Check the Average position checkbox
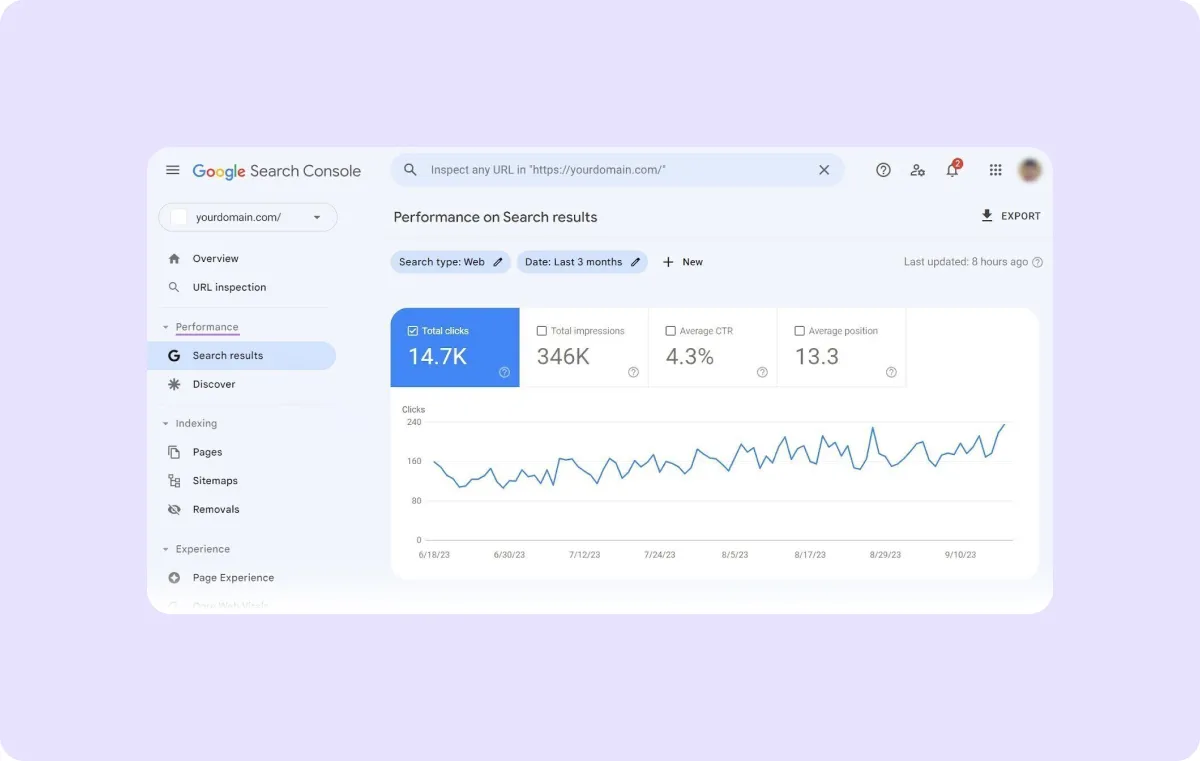Viewport: 1200px width, 761px height. [799, 331]
